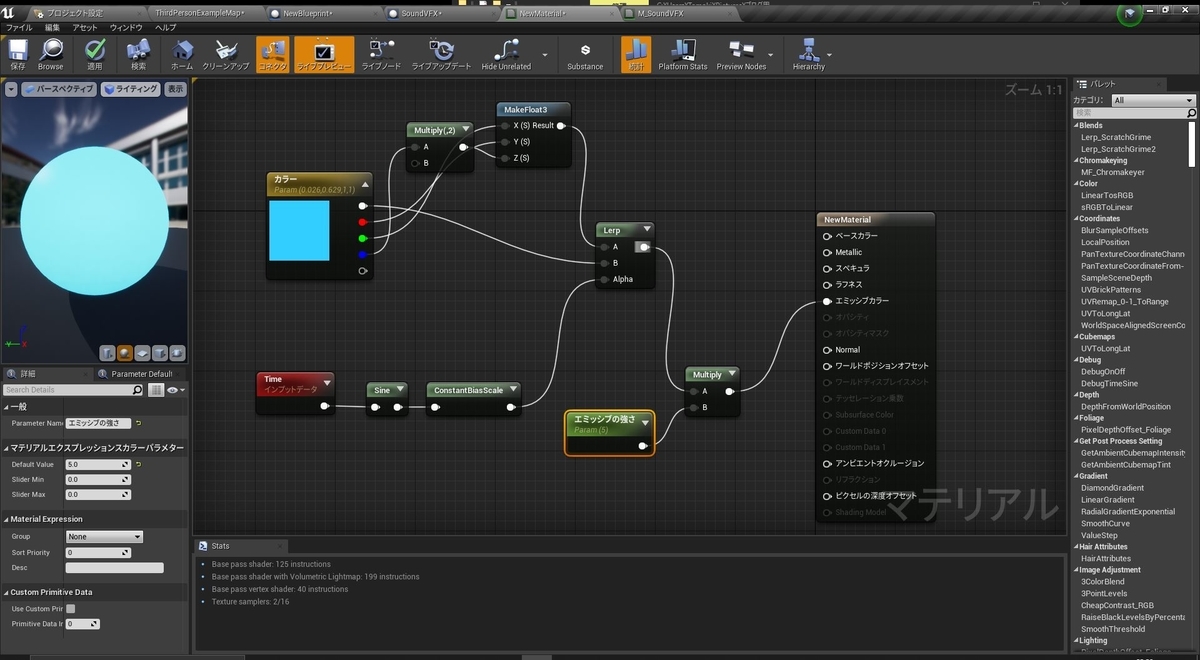Click the ホーム home toolbar icon
The image size is (1200, 660).
click(x=182, y=54)
